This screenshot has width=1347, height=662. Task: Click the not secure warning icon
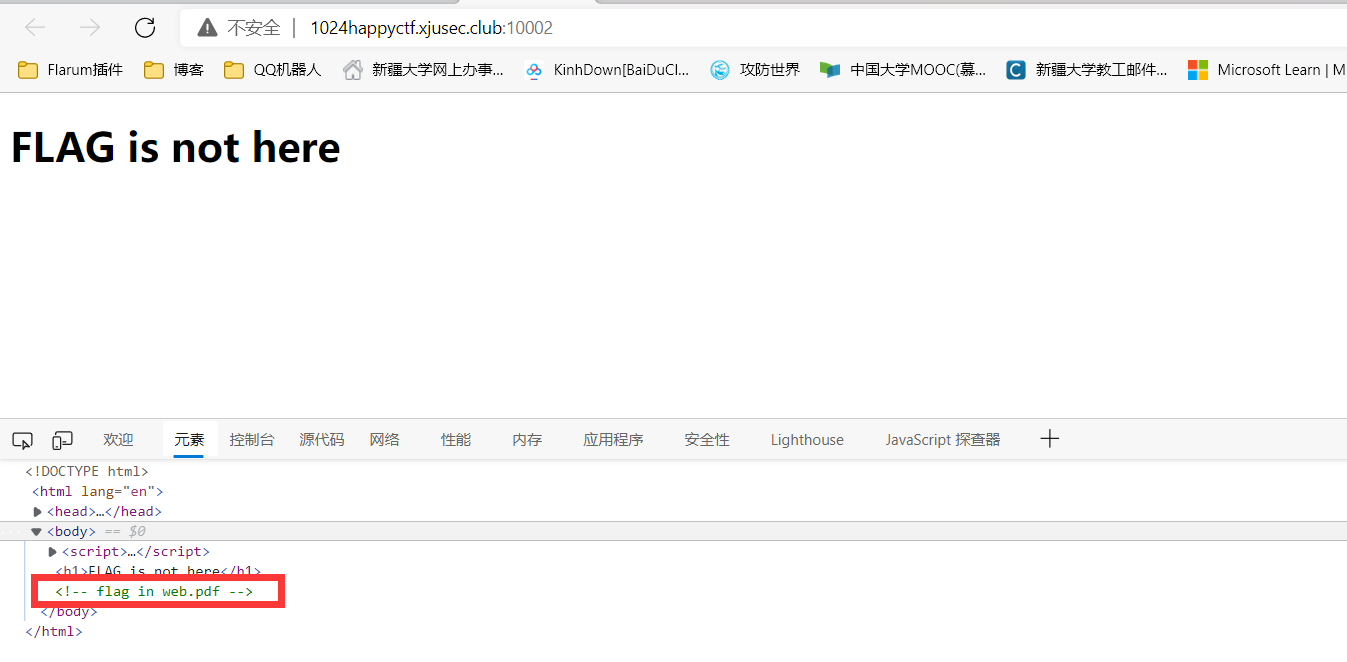[207, 28]
